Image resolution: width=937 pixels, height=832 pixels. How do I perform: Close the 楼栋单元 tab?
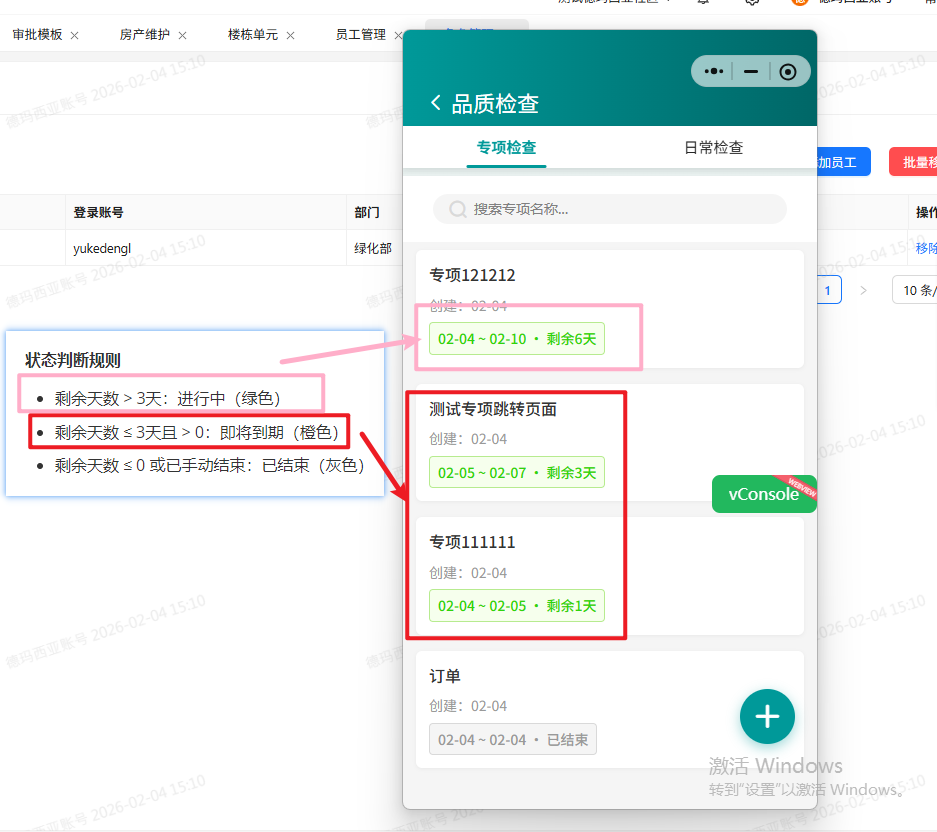pyautogui.click(x=290, y=35)
